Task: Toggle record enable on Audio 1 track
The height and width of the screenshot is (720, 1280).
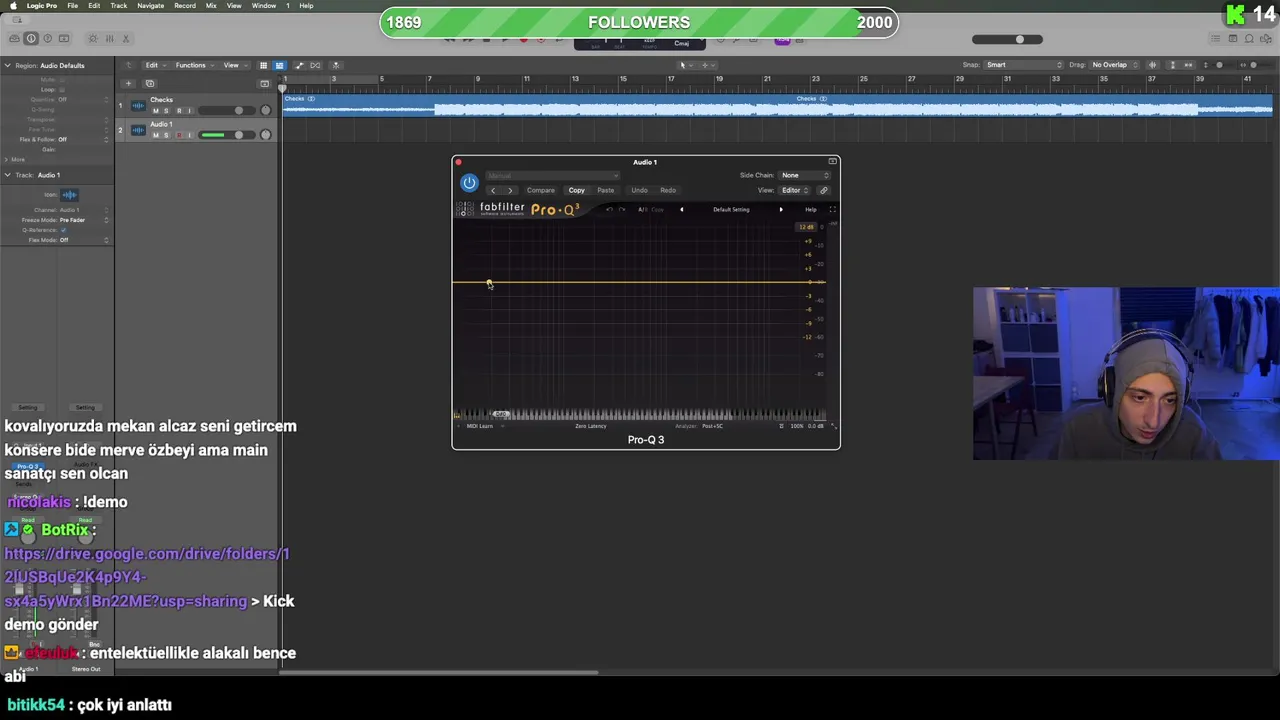Action: click(x=179, y=135)
